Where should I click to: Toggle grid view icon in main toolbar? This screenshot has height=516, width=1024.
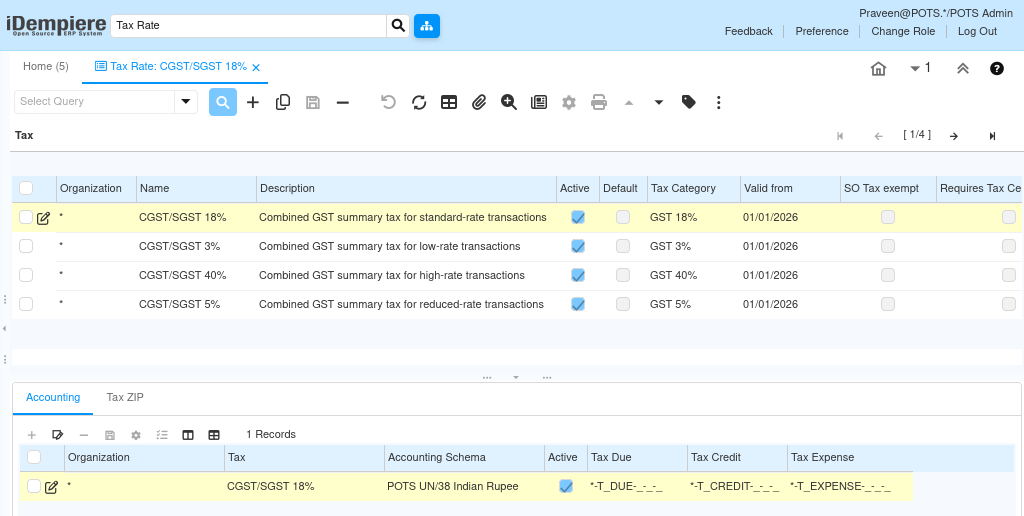(x=449, y=102)
